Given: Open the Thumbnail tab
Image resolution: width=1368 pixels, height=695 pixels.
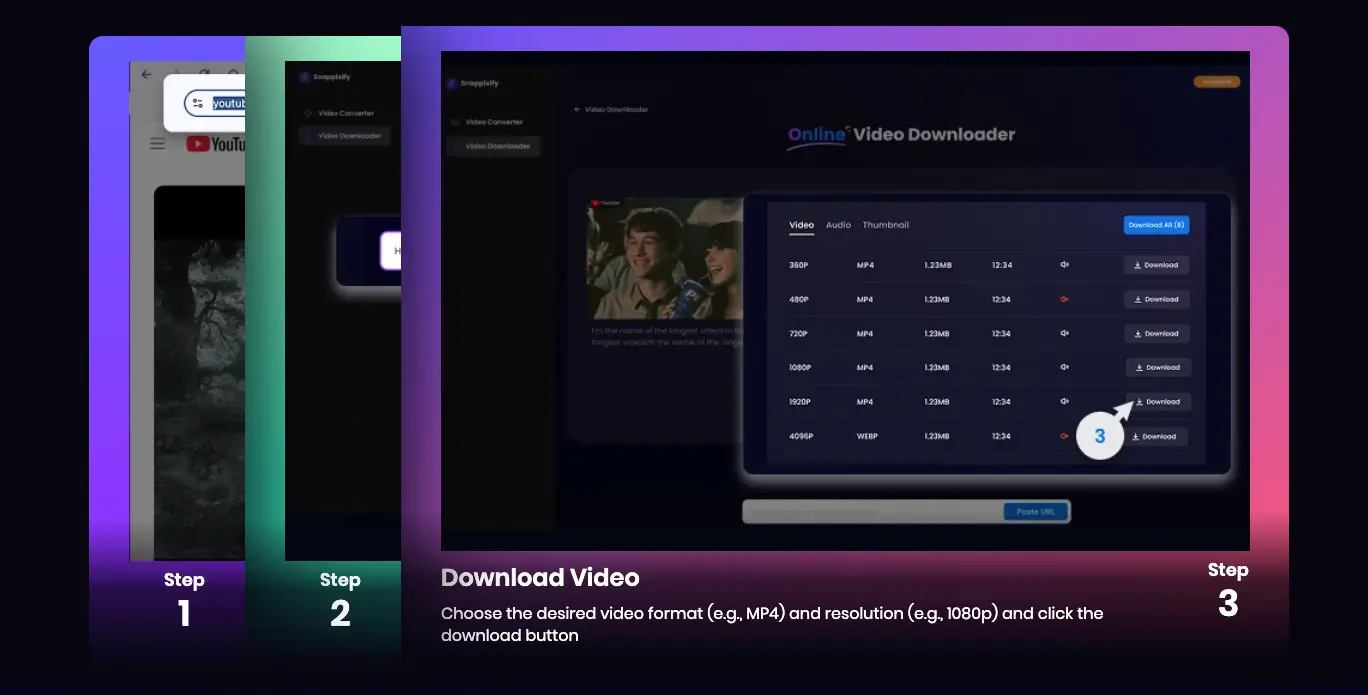Looking at the screenshot, I should pyautogui.click(x=887, y=225).
